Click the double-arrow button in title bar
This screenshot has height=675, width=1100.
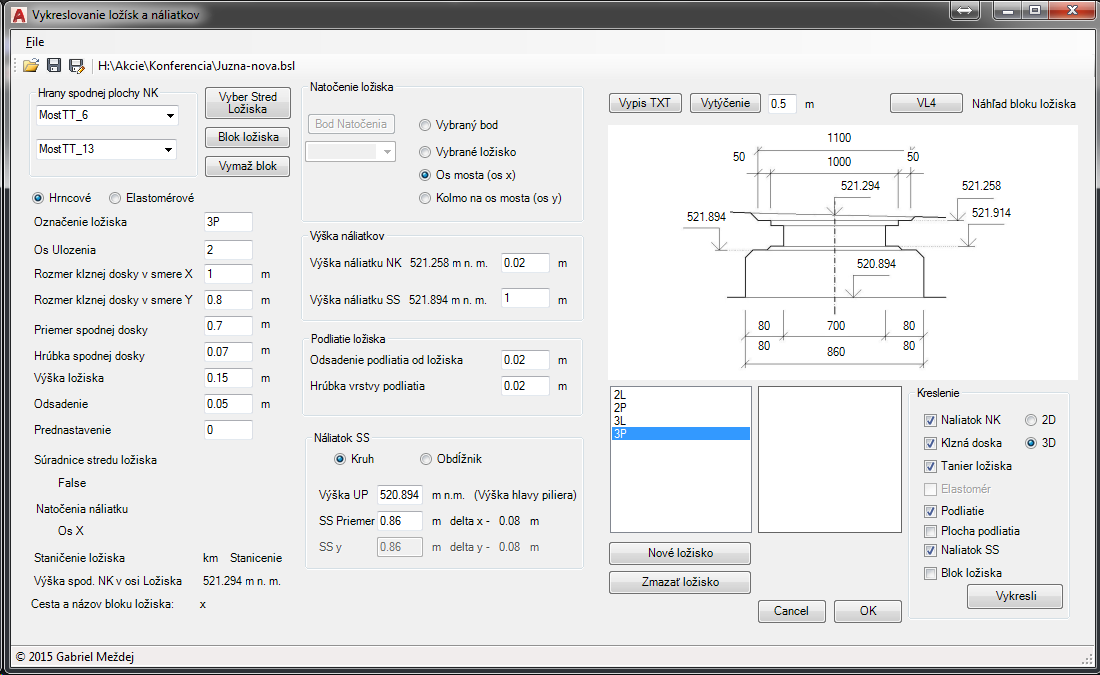pos(965,10)
